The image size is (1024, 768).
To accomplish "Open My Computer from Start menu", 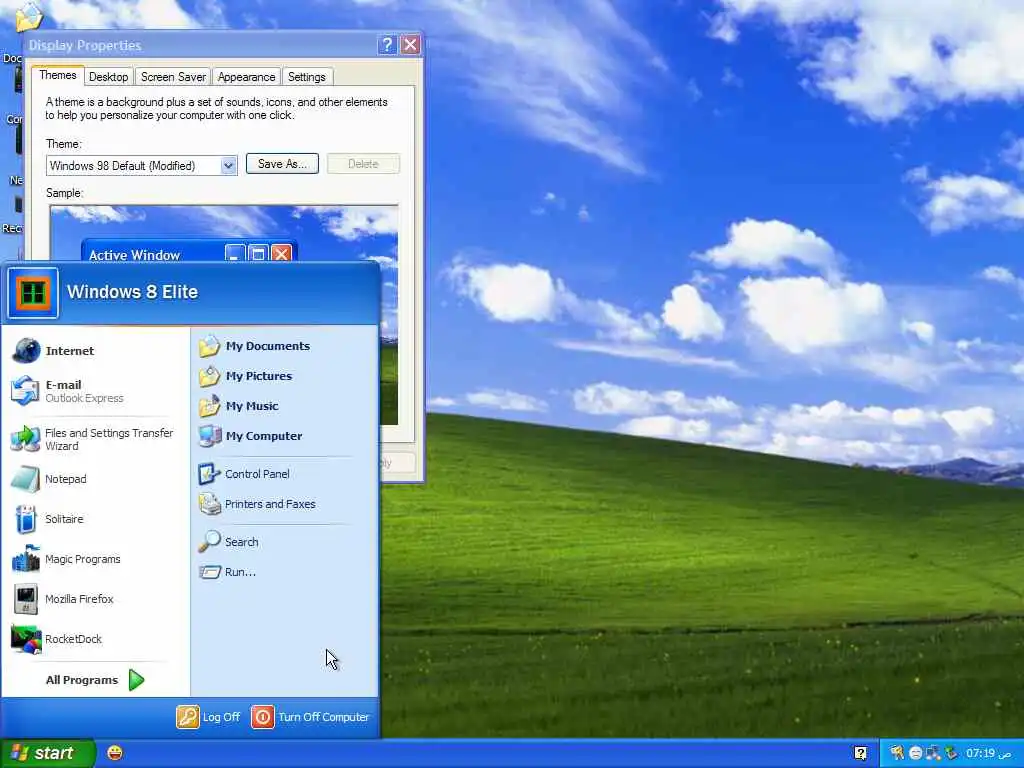I will [251, 436].
